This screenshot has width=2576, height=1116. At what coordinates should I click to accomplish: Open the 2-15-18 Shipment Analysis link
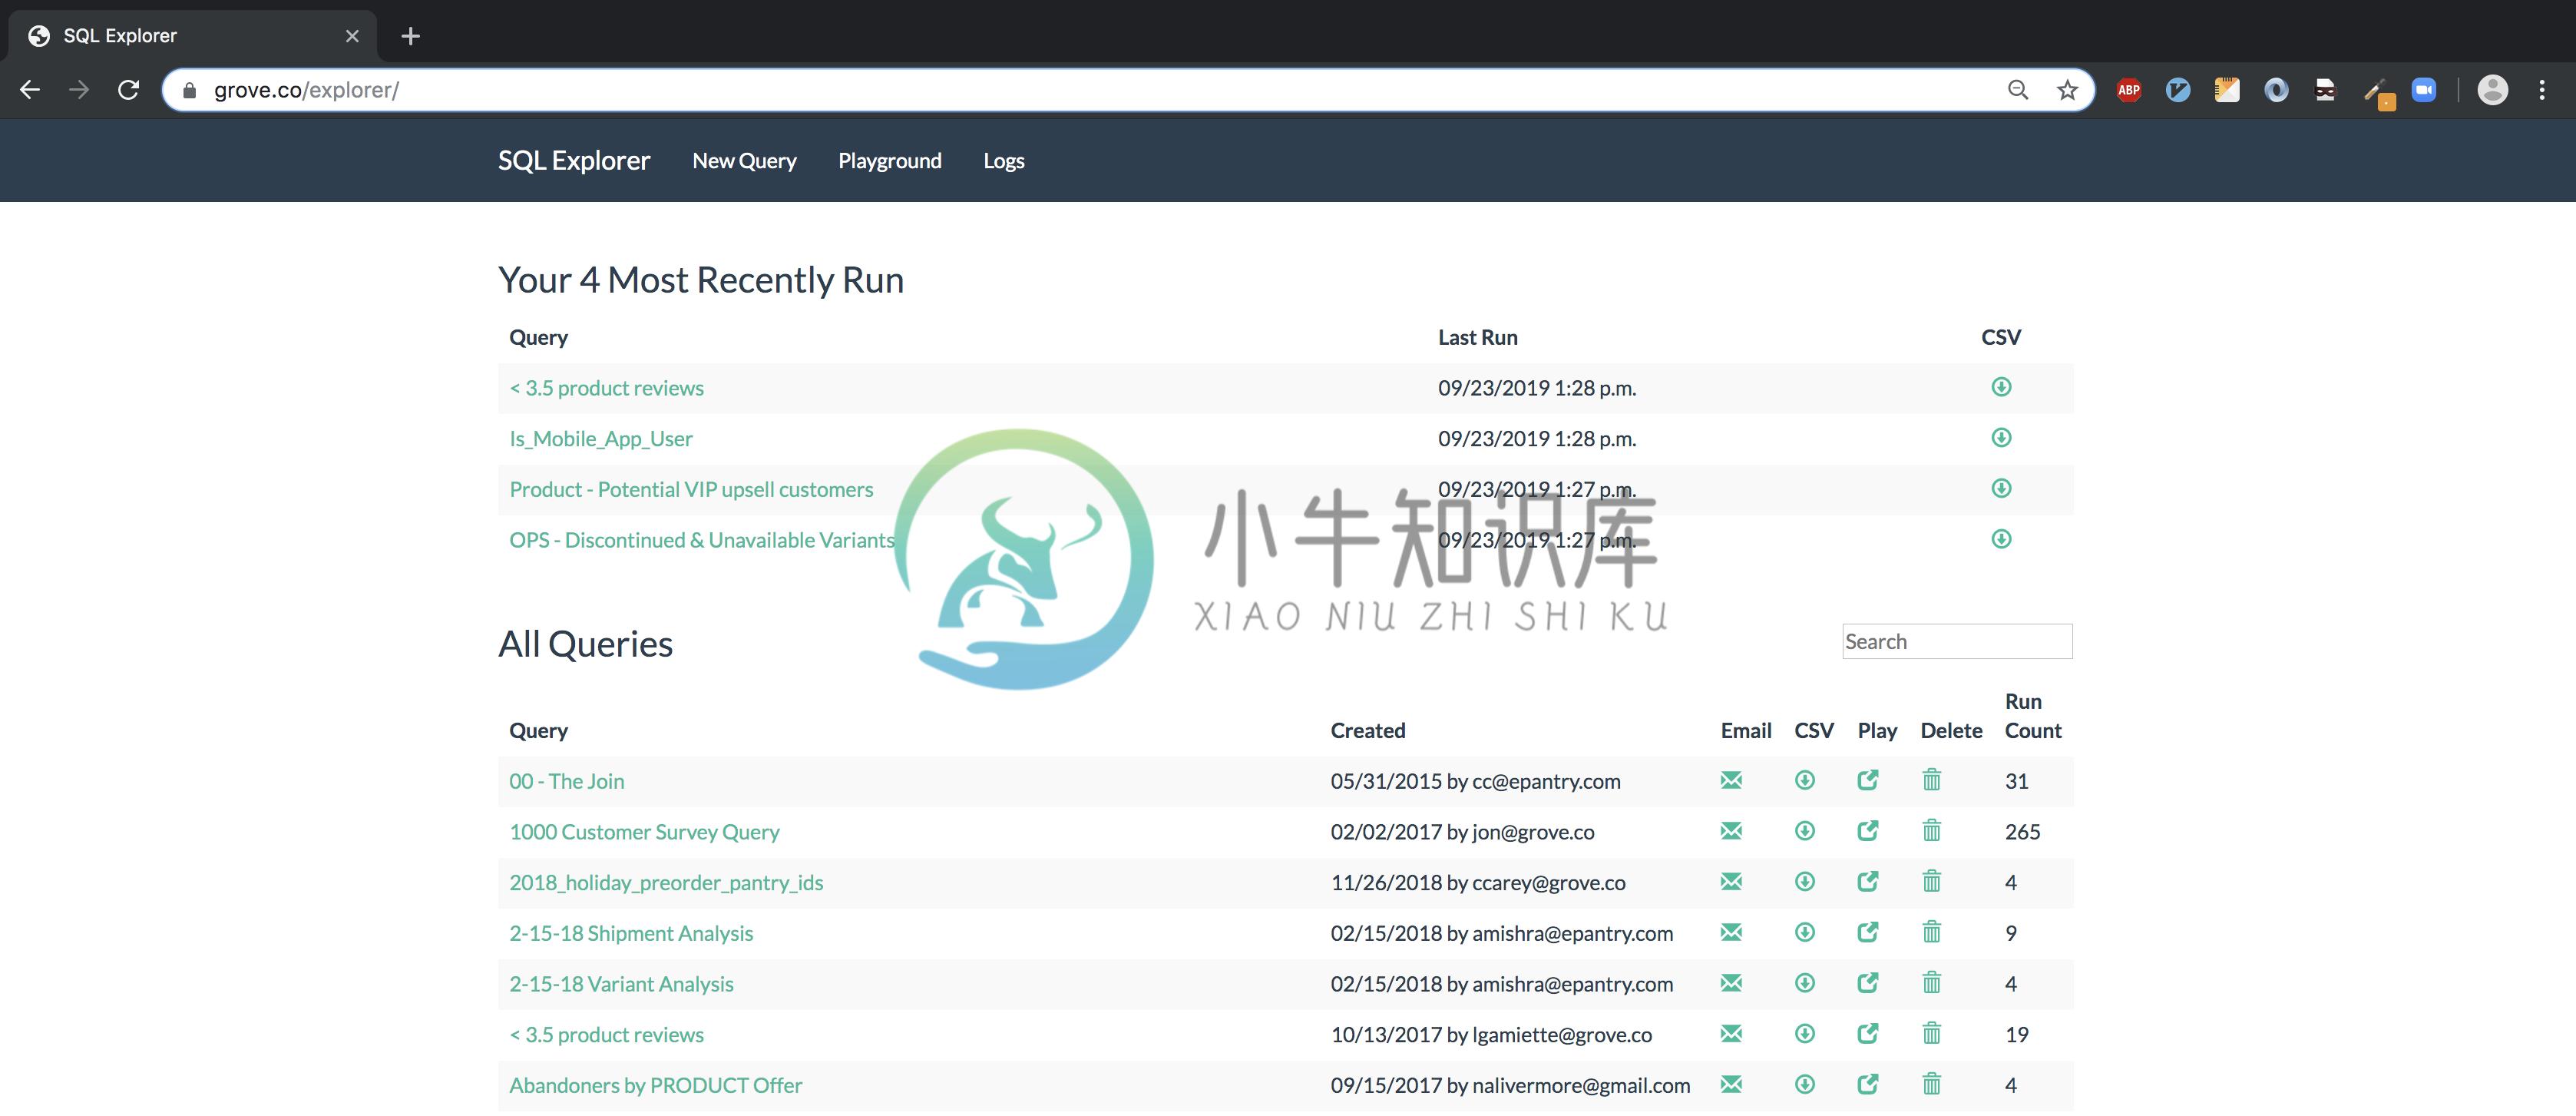pyautogui.click(x=631, y=933)
